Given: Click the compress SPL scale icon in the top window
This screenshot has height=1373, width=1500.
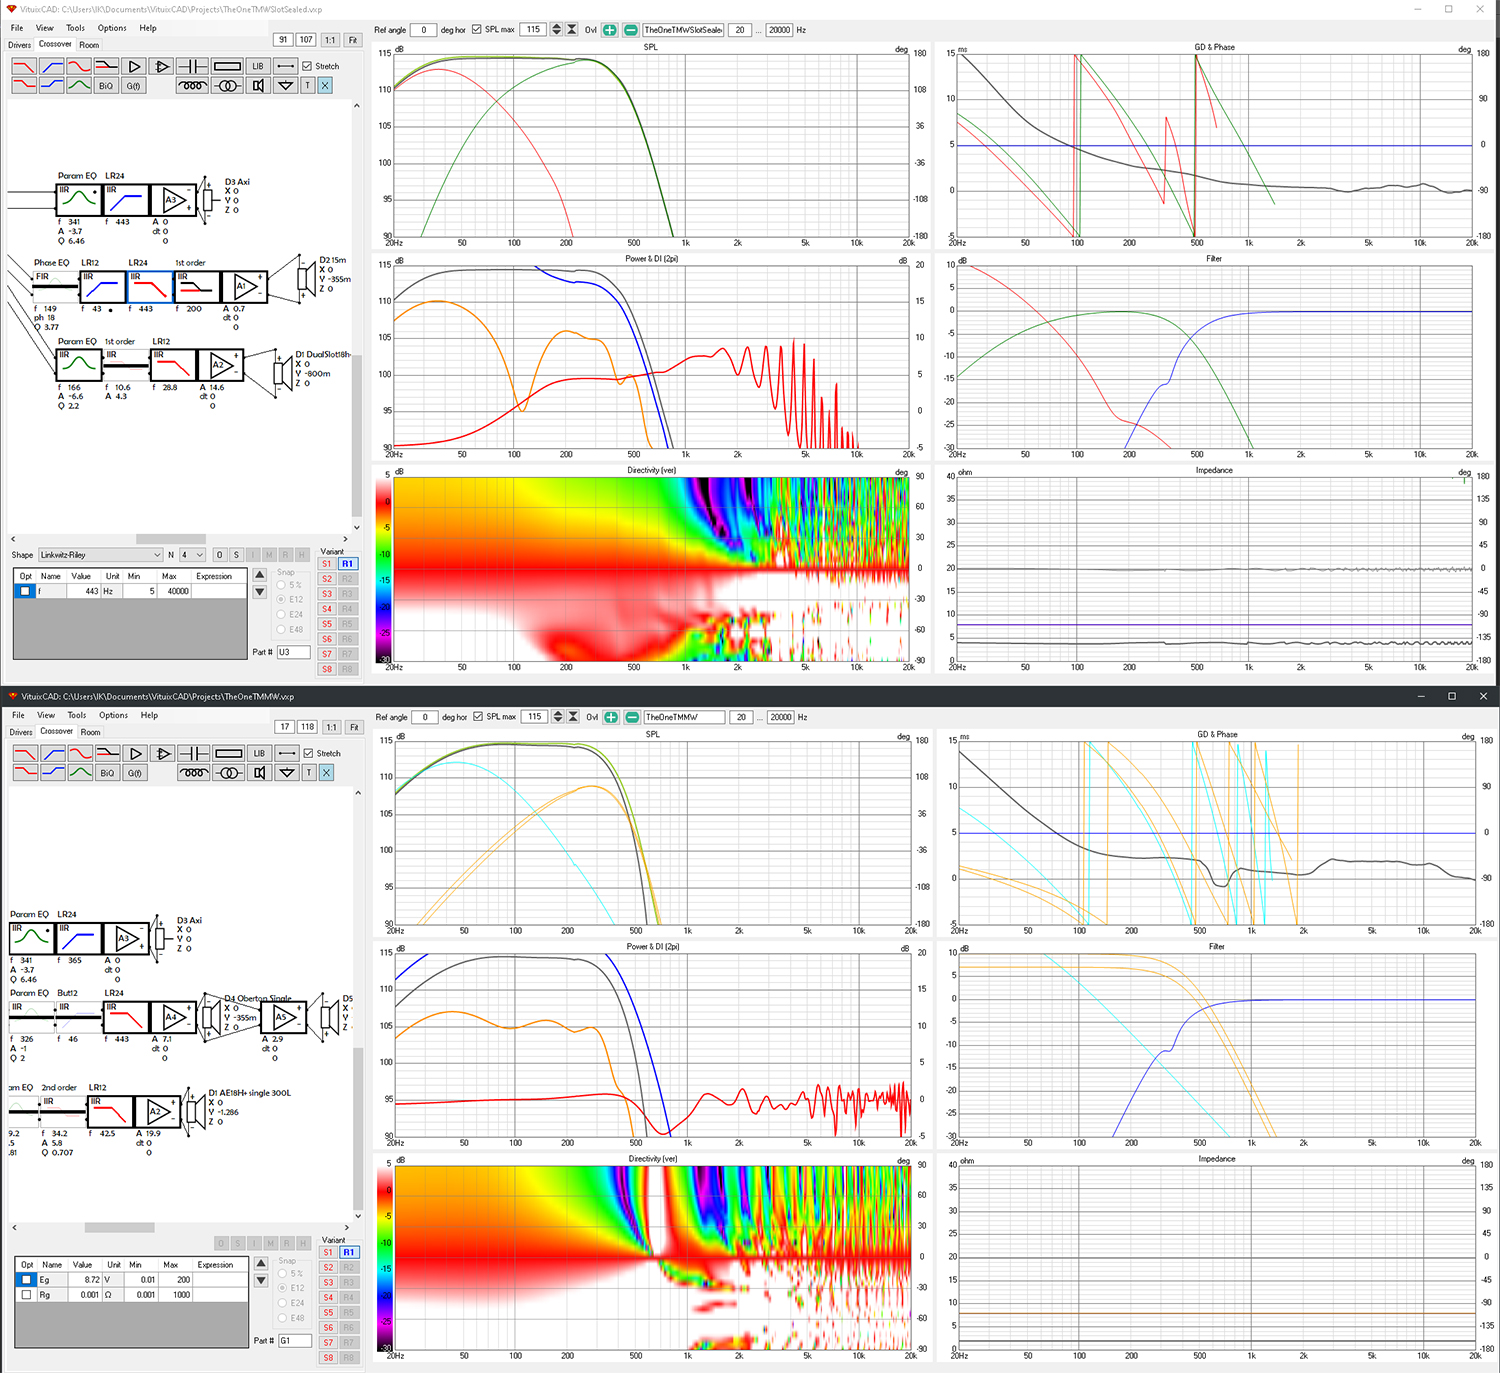Looking at the screenshot, I should (572, 30).
